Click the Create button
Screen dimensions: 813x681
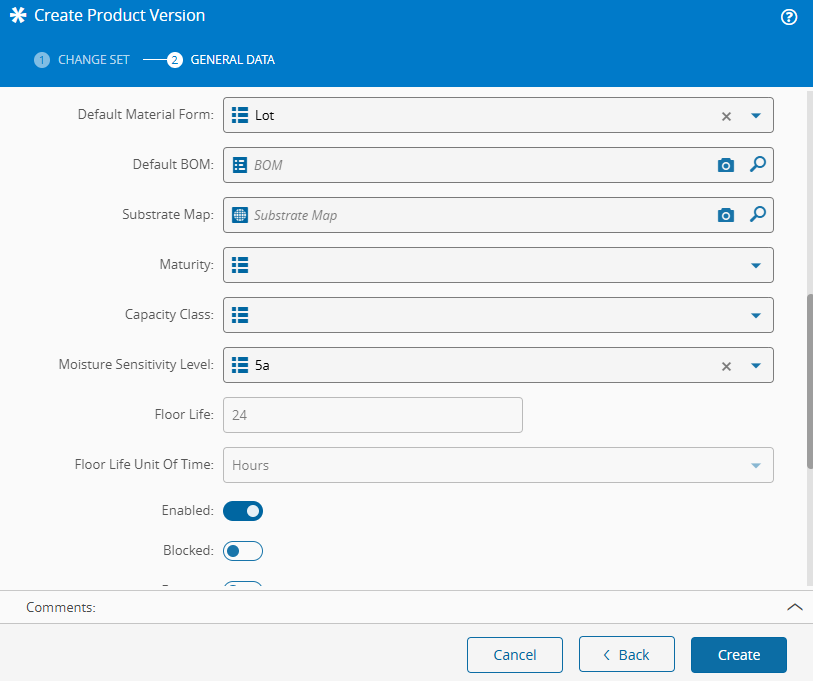point(739,655)
